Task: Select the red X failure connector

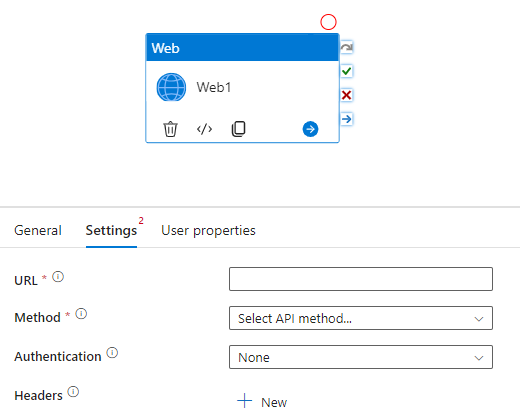Action: pyautogui.click(x=347, y=95)
